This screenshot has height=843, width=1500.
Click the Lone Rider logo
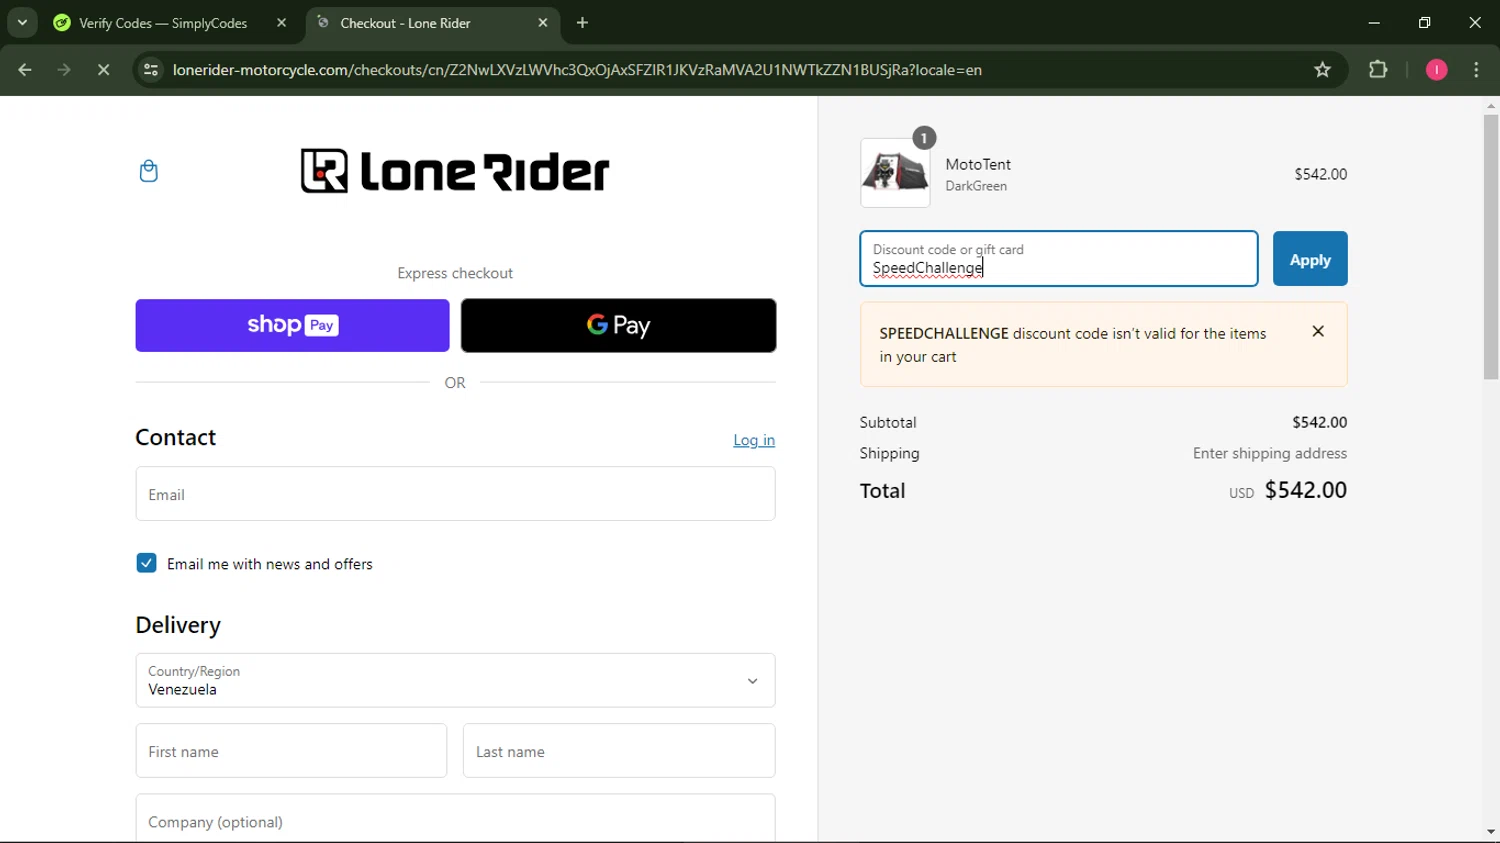point(455,171)
